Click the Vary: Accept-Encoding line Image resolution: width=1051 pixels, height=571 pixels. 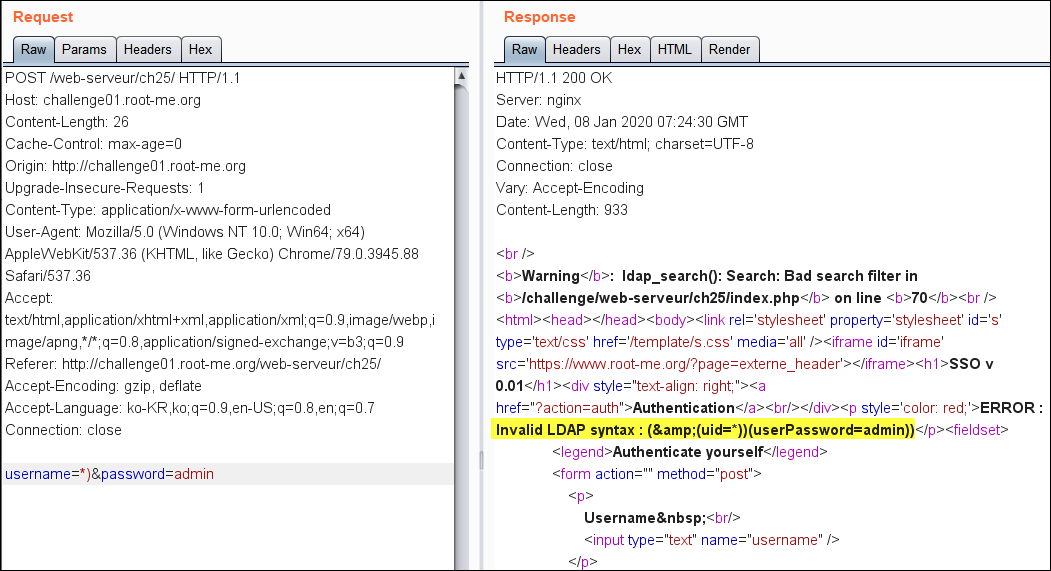[x=570, y=188]
